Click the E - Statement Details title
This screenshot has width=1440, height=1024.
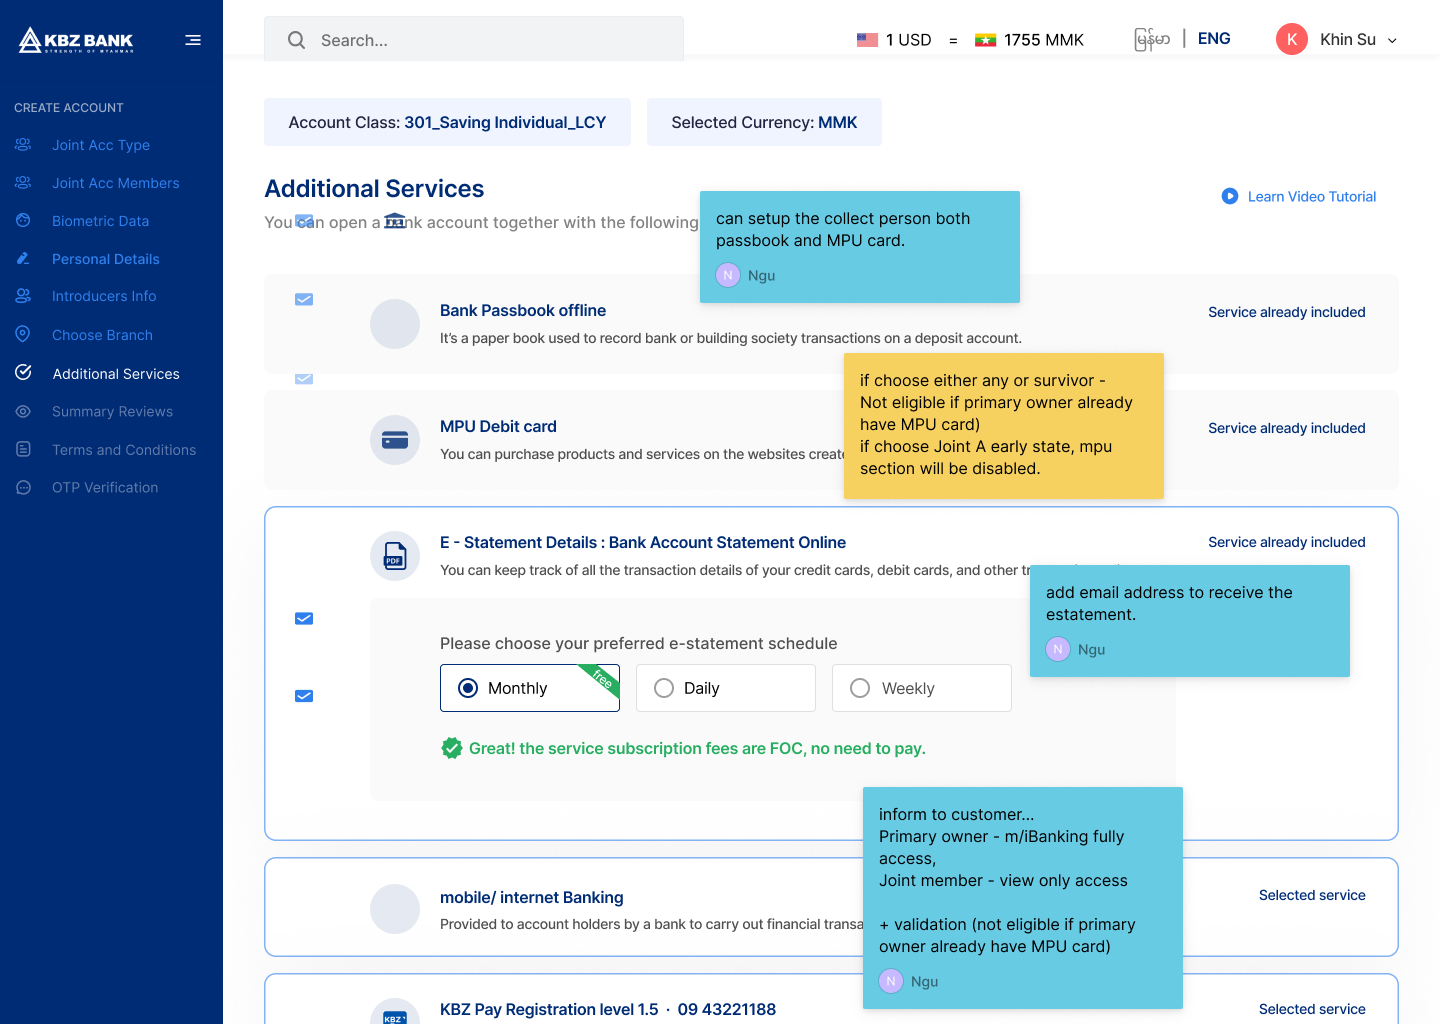point(643,542)
